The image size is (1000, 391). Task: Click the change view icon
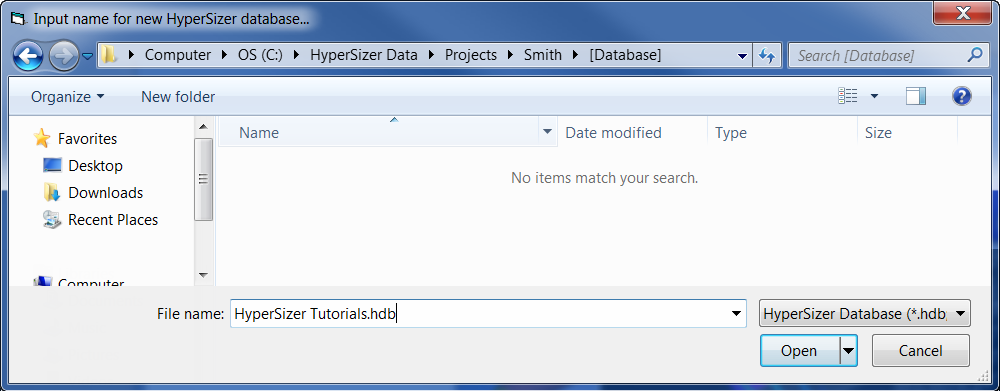(x=848, y=96)
